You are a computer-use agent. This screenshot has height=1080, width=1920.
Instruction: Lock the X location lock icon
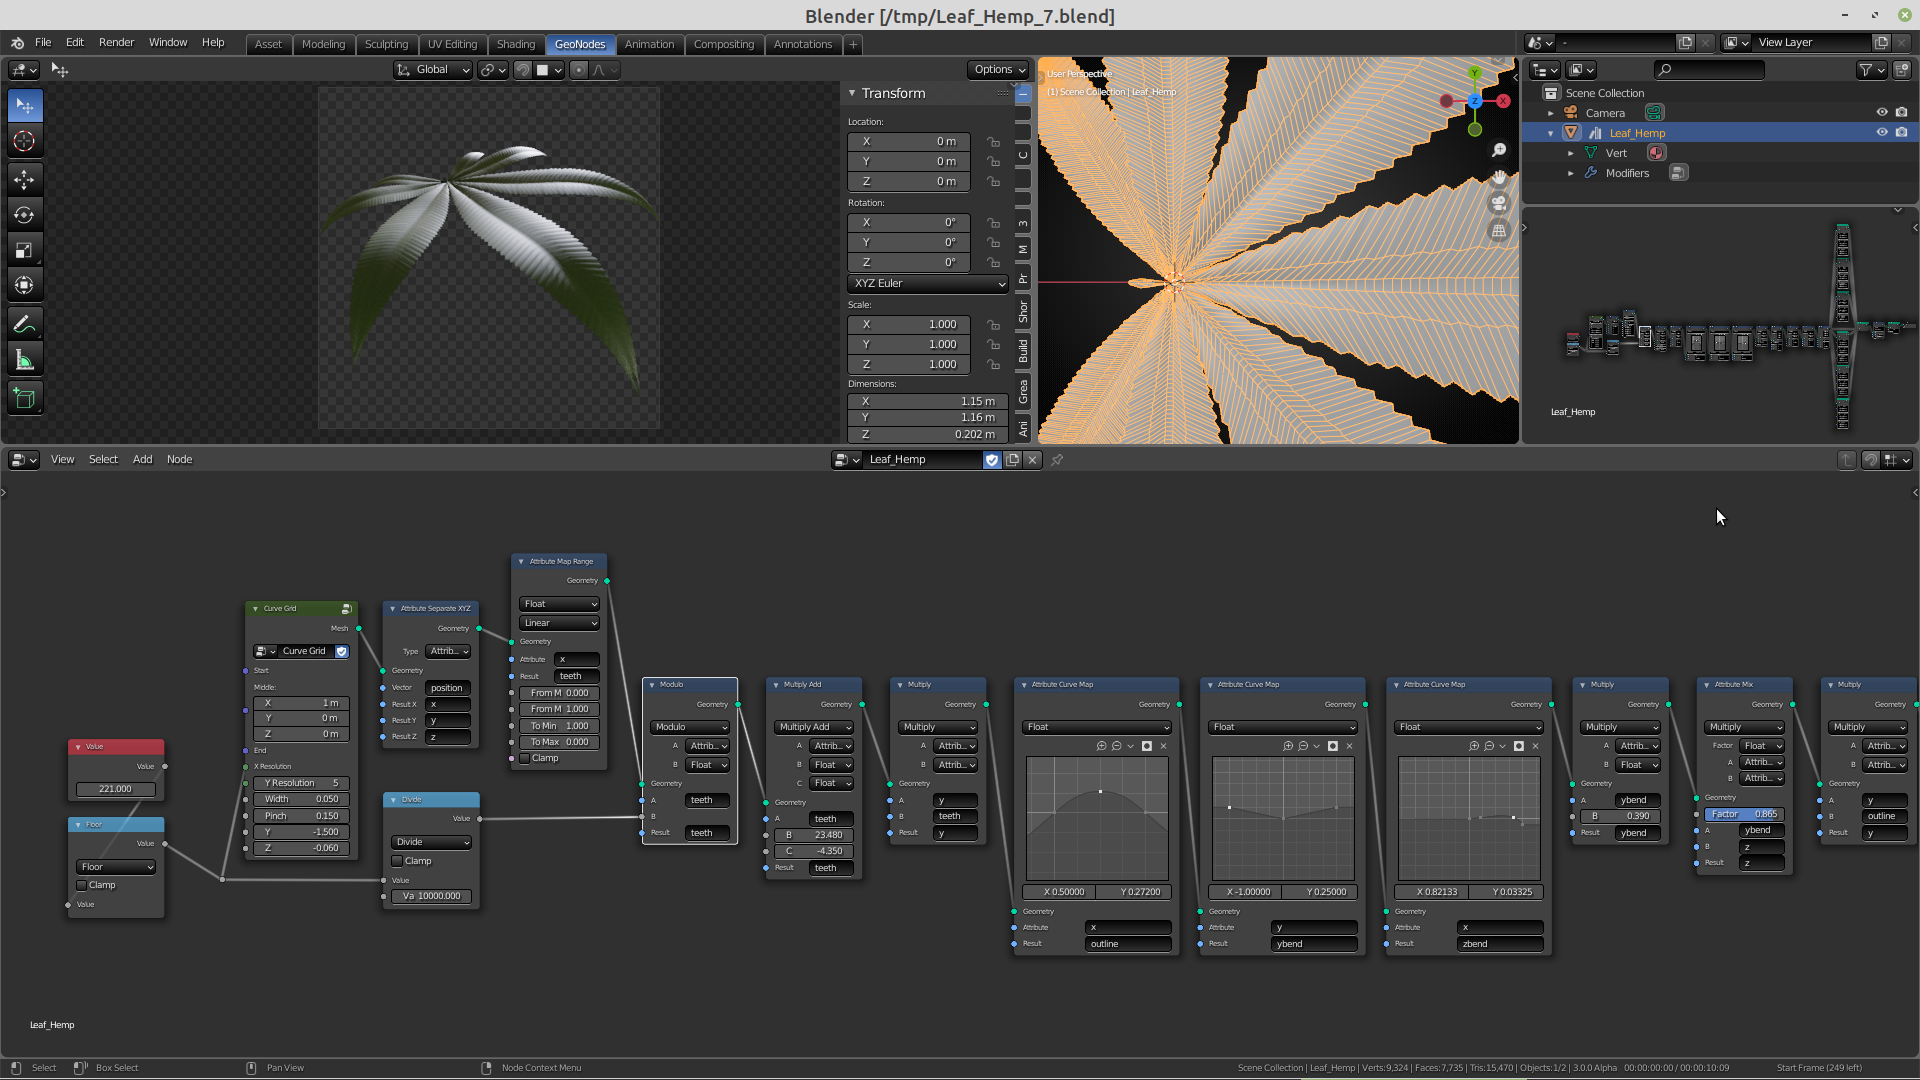click(993, 142)
